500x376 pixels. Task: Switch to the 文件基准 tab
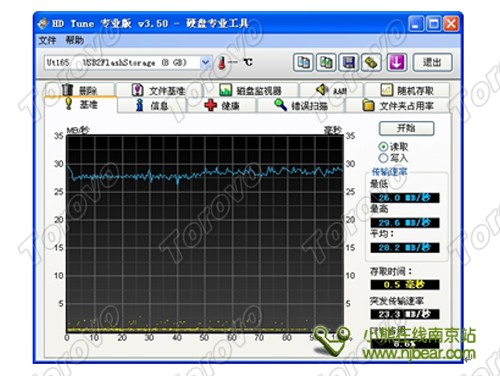(x=159, y=90)
